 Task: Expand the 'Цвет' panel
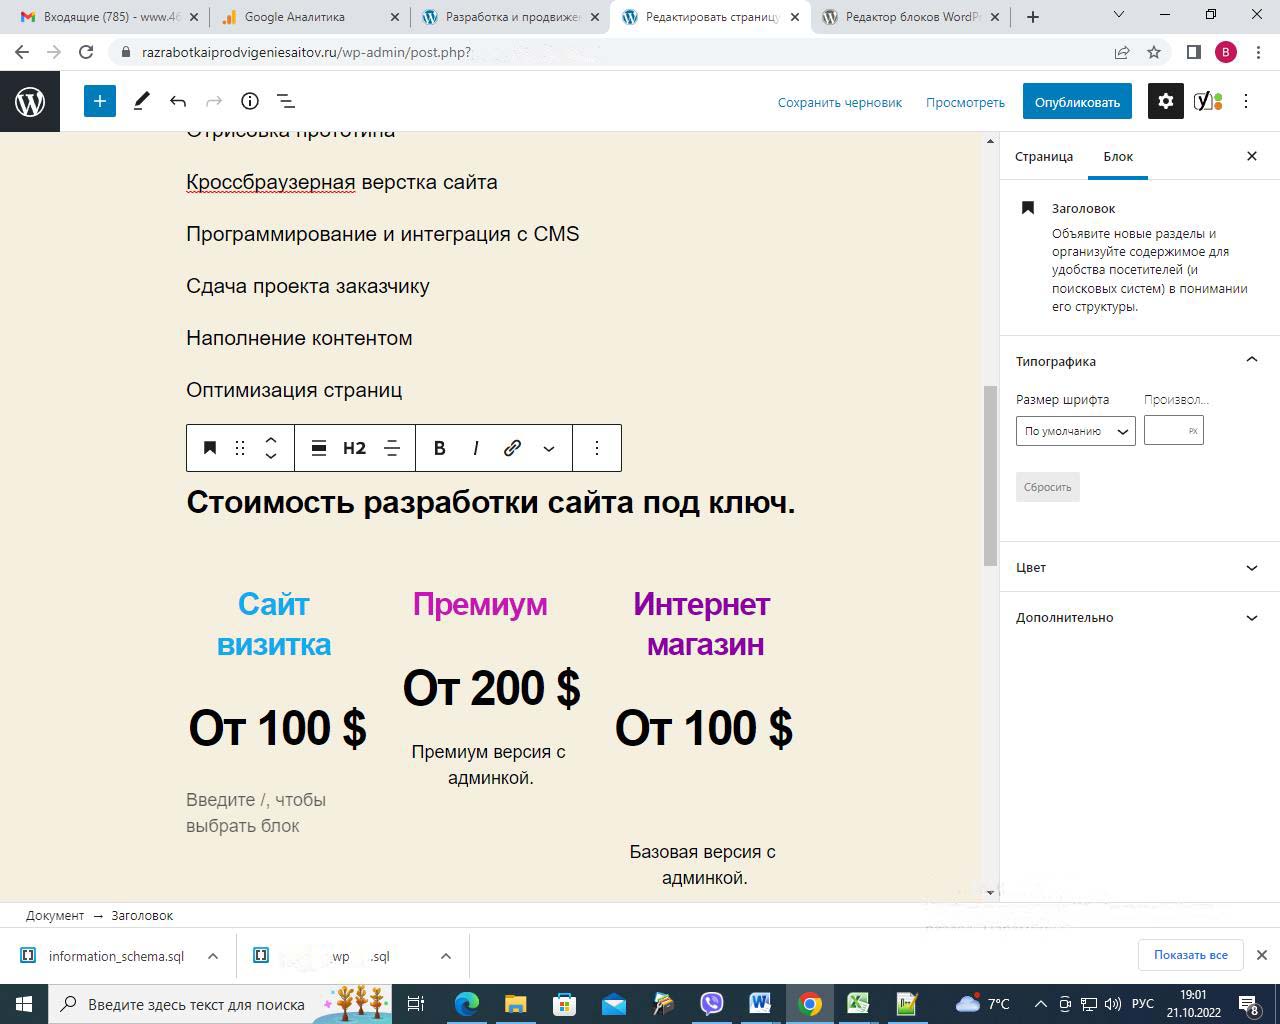pyautogui.click(x=1139, y=567)
